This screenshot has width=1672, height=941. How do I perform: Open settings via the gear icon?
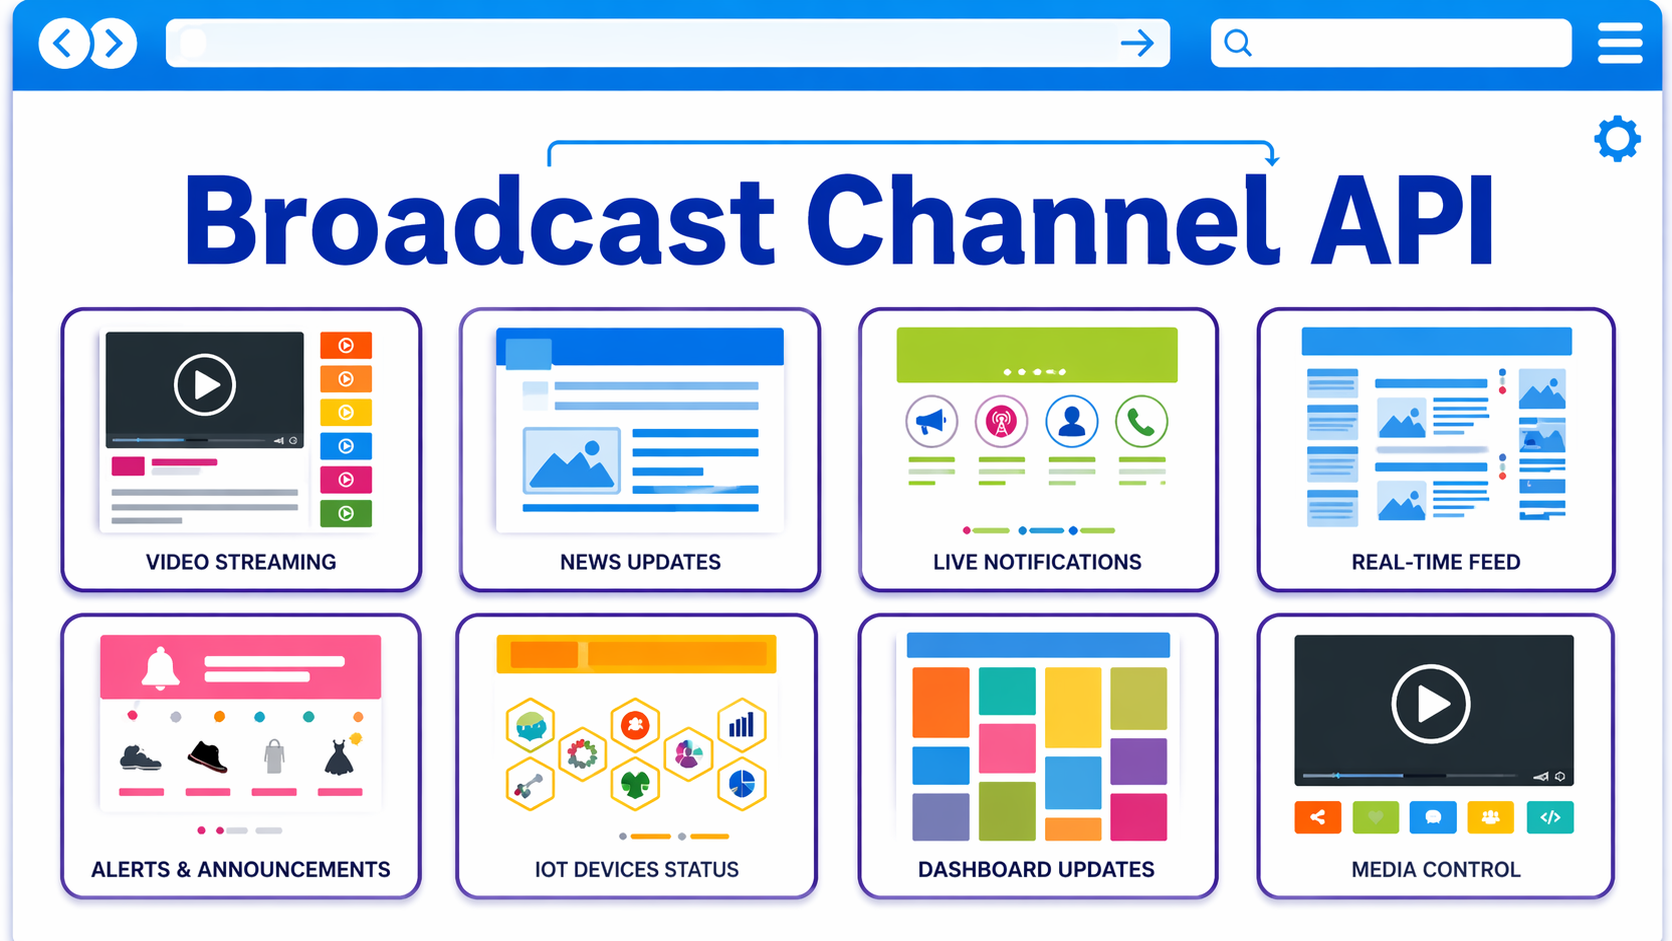[1617, 139]
